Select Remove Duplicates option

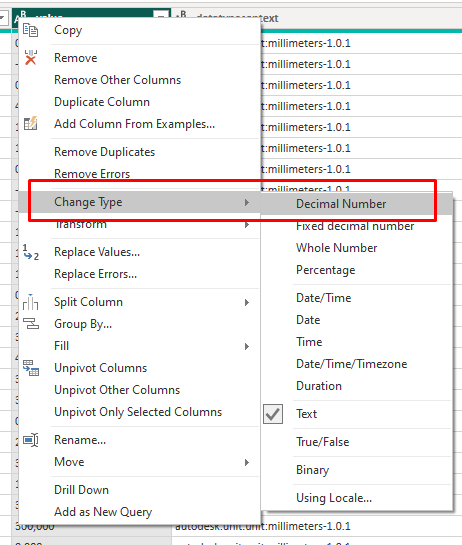pyautogui.click(x=105, y=152)
